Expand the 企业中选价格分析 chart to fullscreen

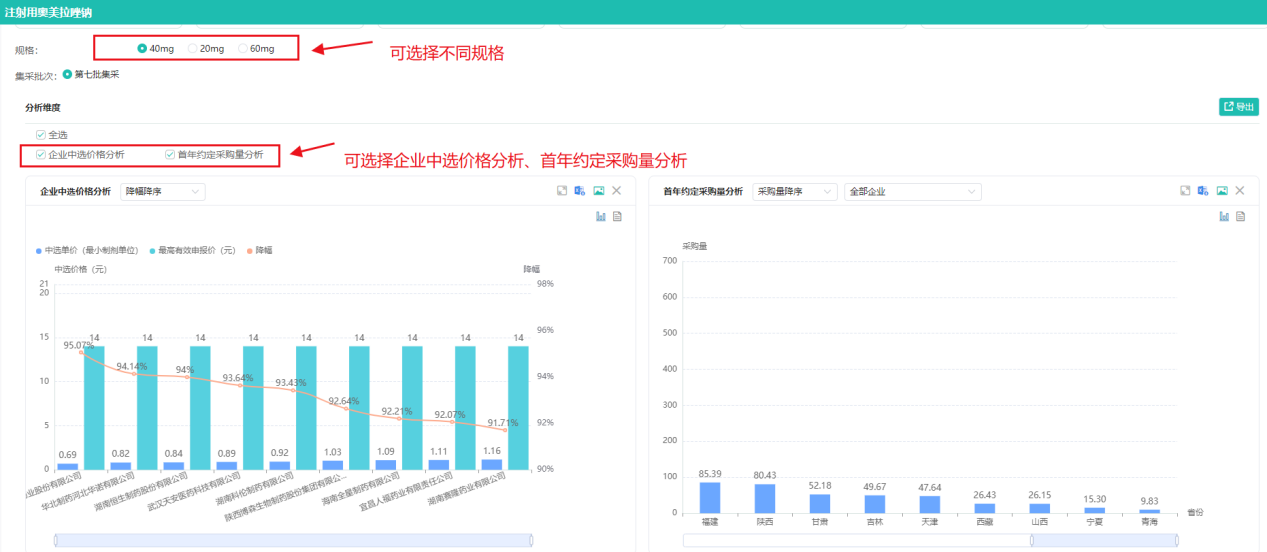tap(562, 191)
